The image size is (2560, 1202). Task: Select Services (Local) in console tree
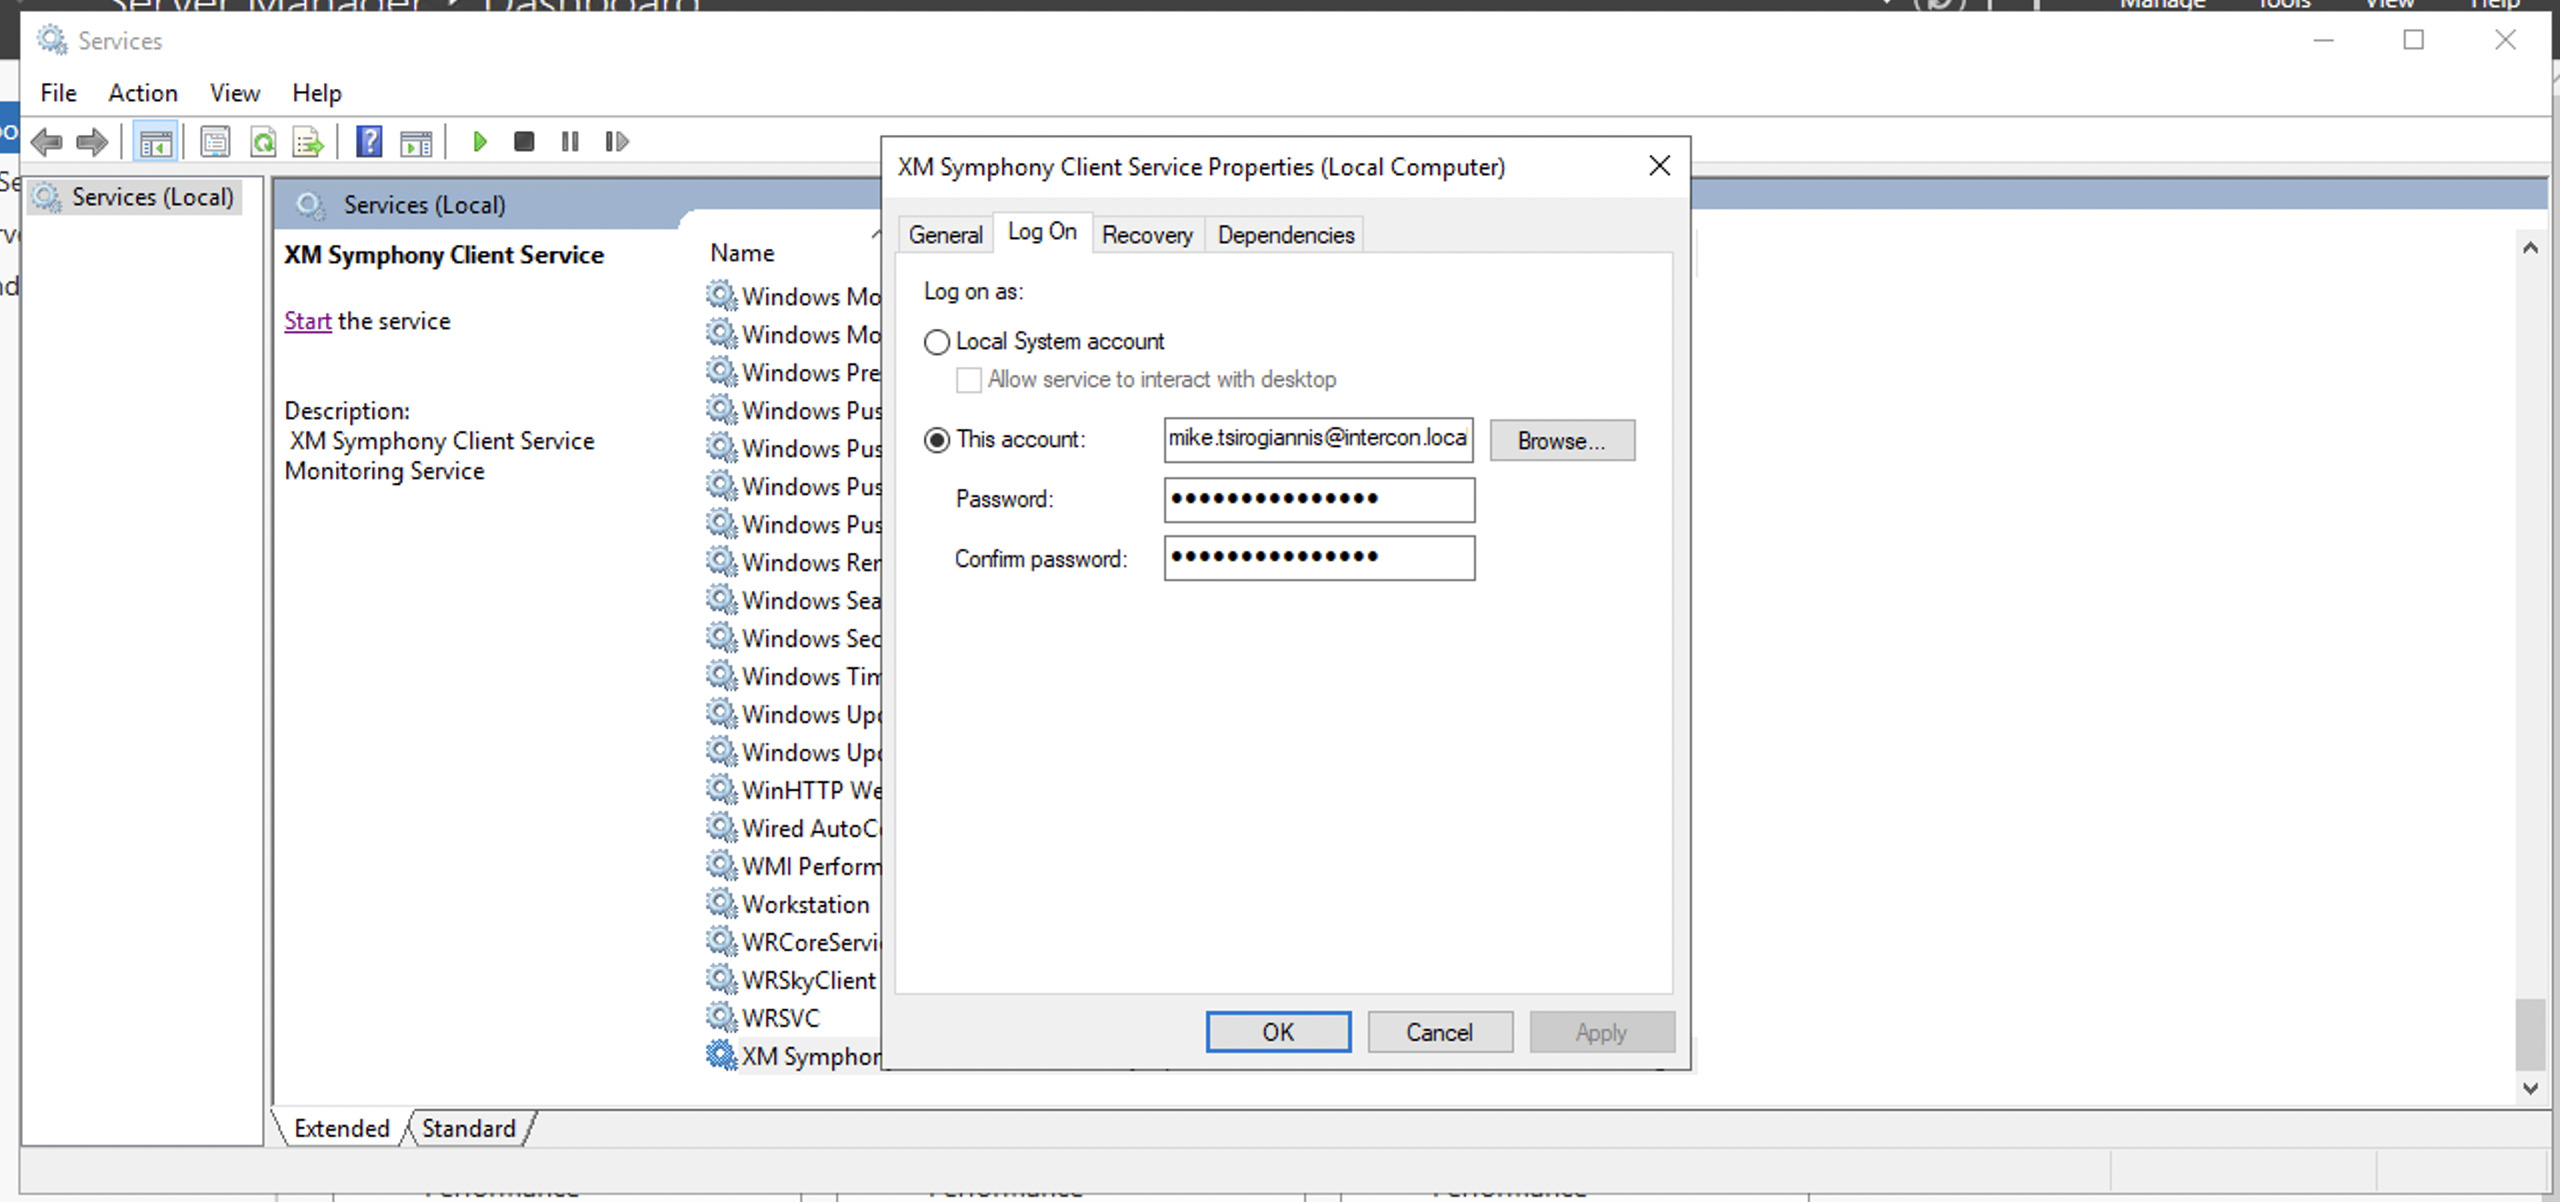pos(134,197)
